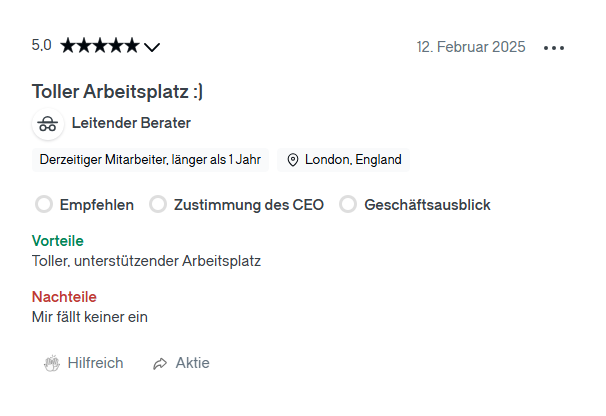
Task: Click the 5.0 rating score
Action: pos(41,45)
